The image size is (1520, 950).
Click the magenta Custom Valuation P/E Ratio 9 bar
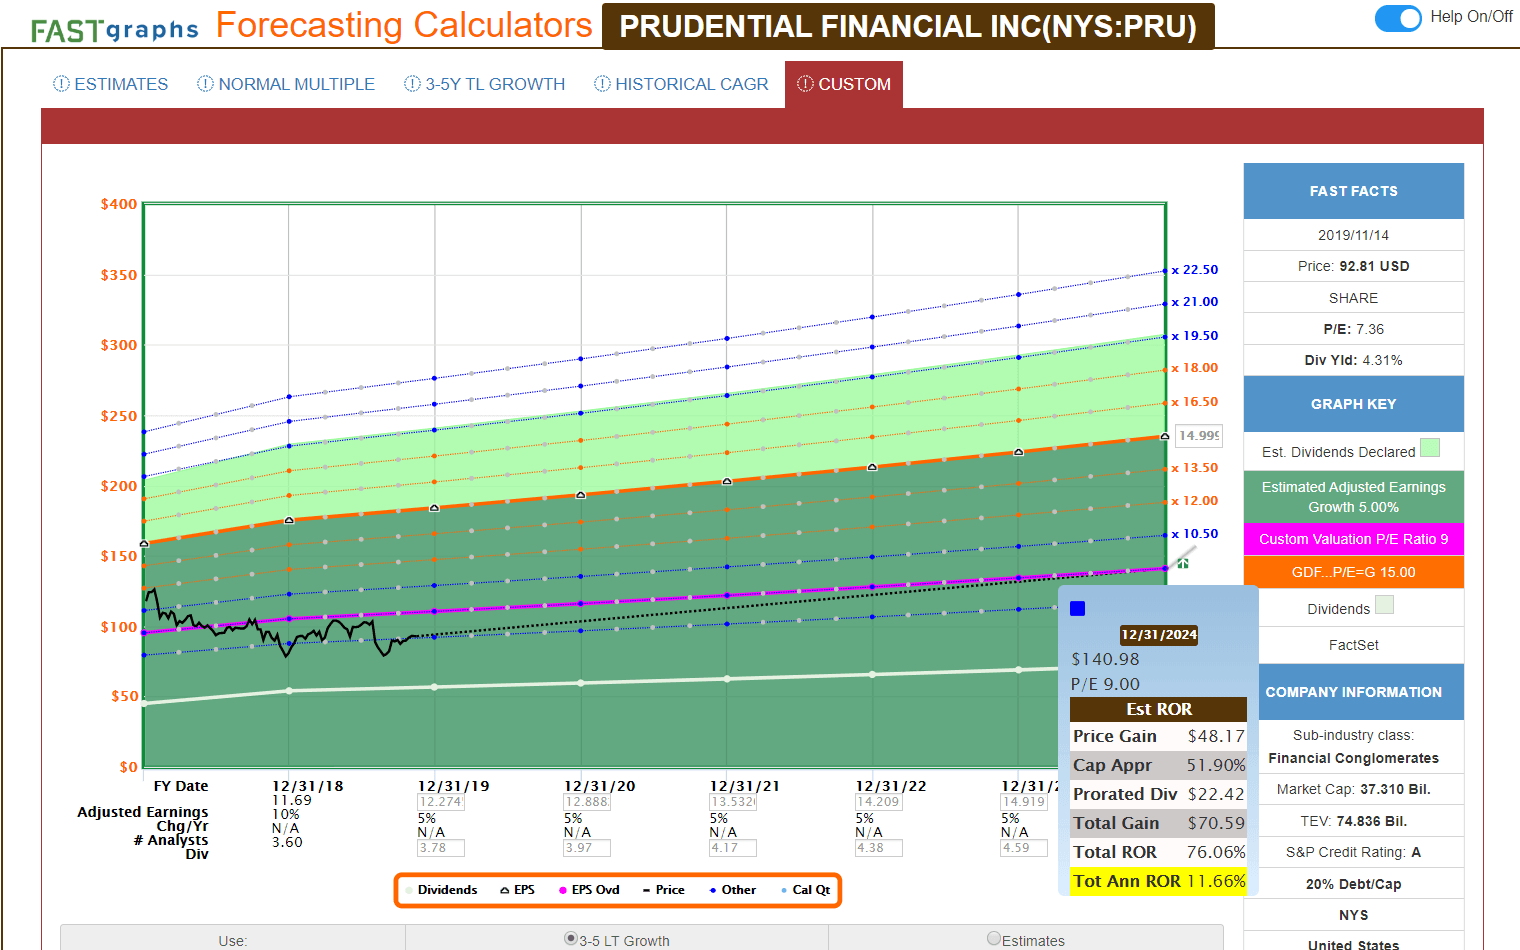(x=1354, y=539)
